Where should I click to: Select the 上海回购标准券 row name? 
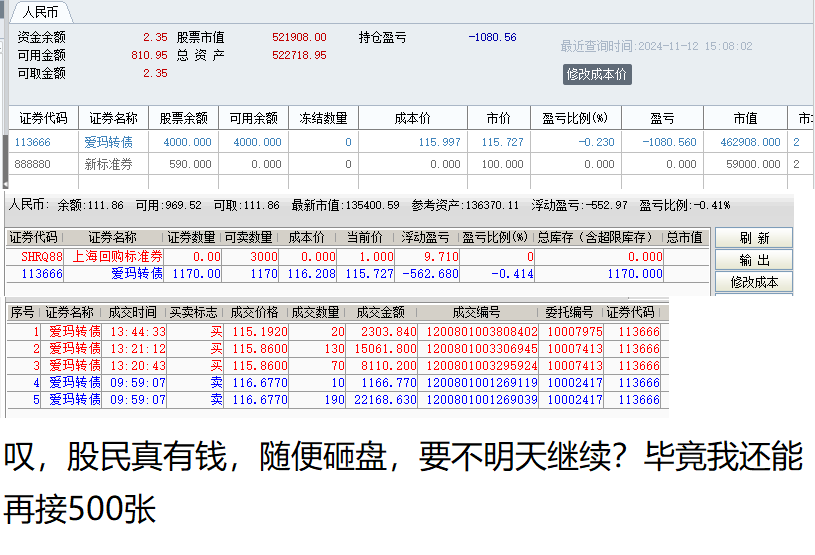[x=117, y=257]
